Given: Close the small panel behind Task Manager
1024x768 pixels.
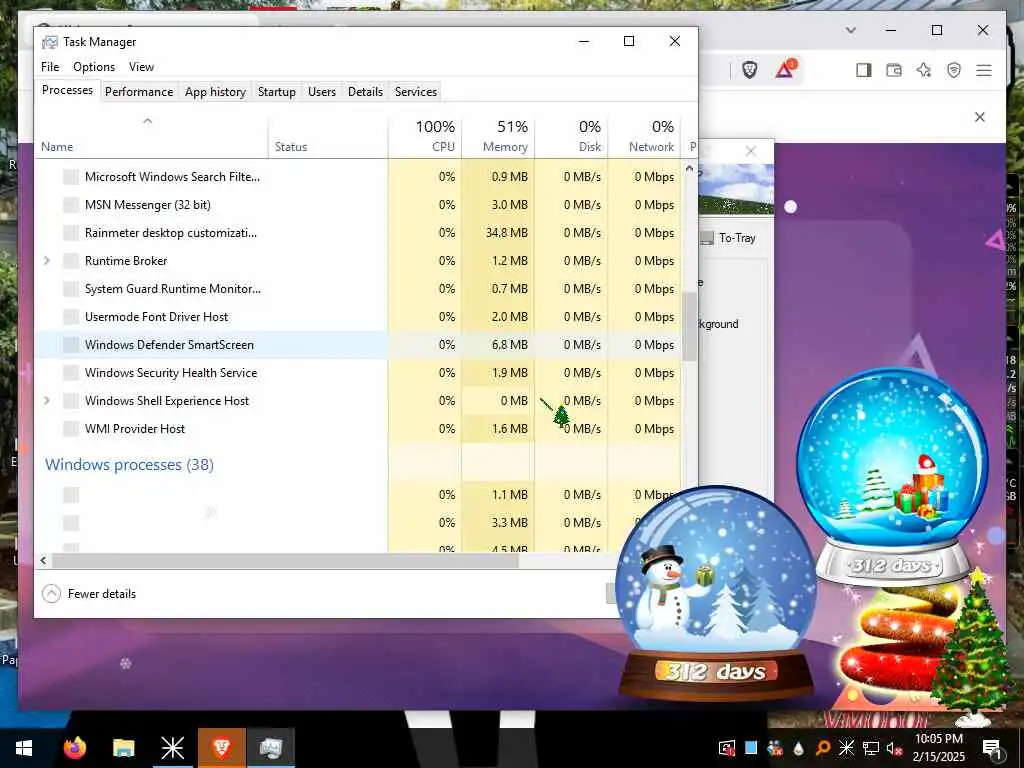Looking at the screenshot, I should [751, 152].
